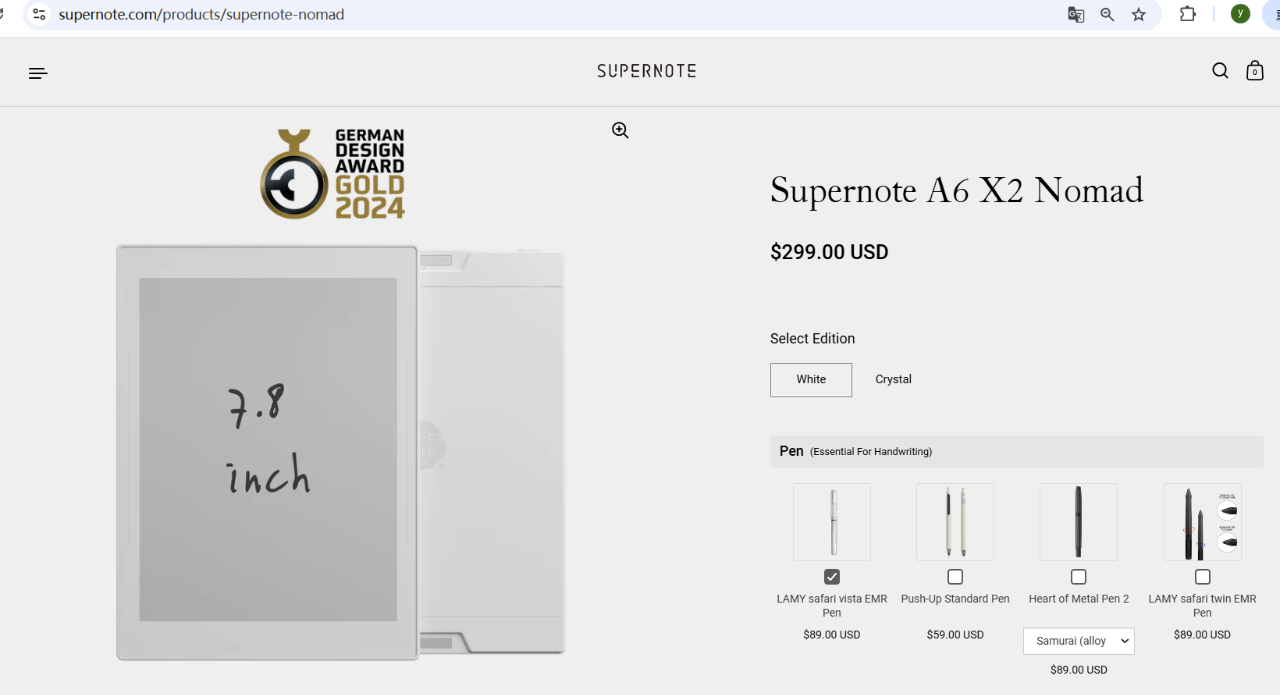Click the browser zoom magnifier icon
This screenshot has width=1280, height=695.
pyautogui.click(x=1107, y=14)
